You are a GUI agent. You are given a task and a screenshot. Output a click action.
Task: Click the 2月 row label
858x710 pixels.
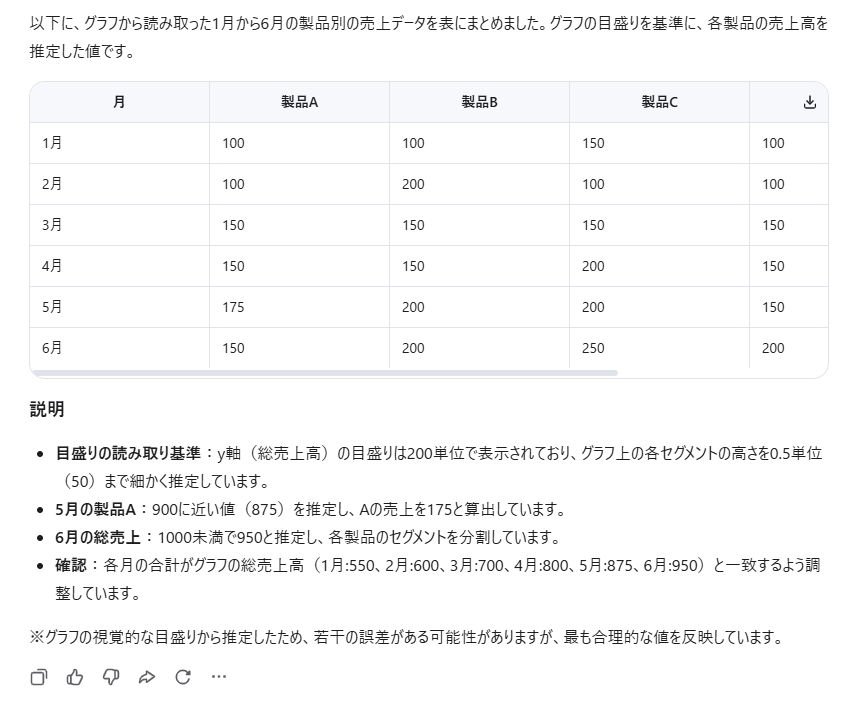click(x=52, y=184)
